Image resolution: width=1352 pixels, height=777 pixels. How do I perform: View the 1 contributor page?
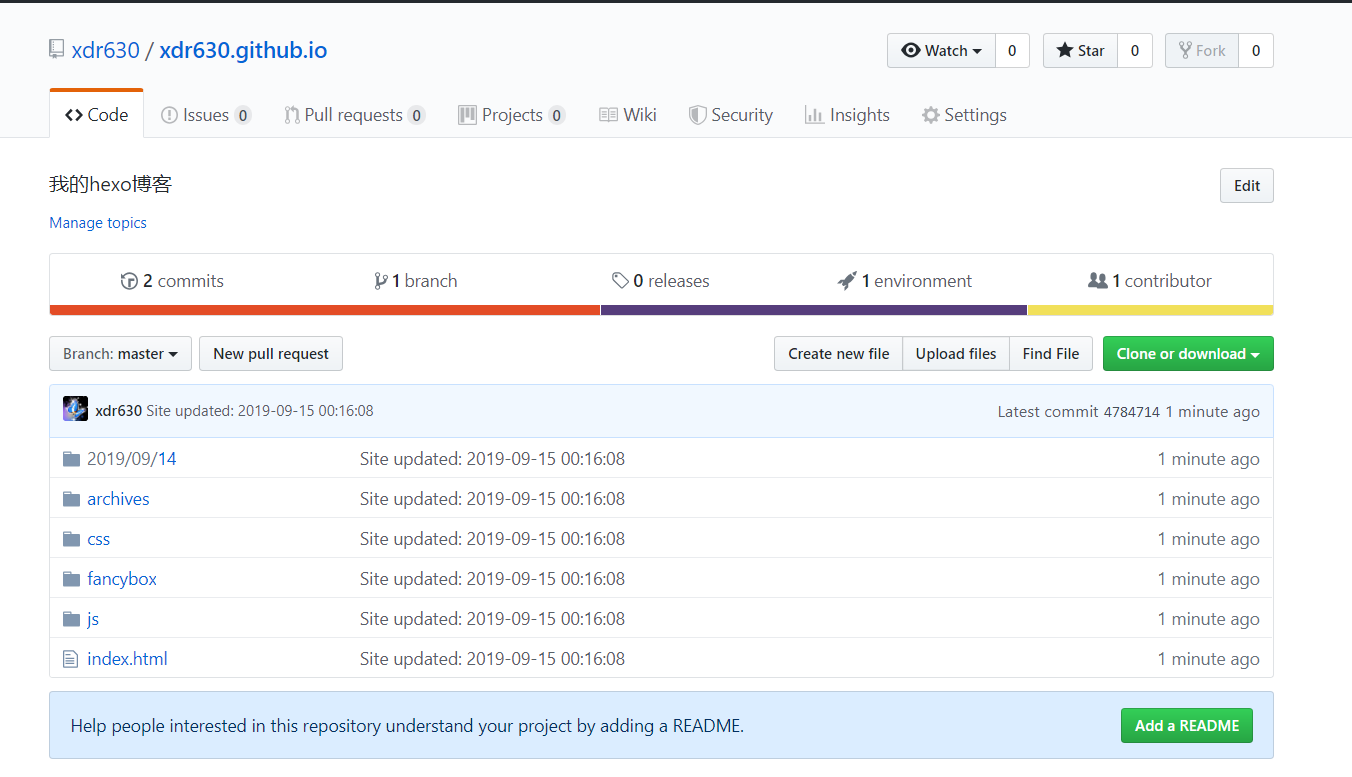(x=1150, y=281)
